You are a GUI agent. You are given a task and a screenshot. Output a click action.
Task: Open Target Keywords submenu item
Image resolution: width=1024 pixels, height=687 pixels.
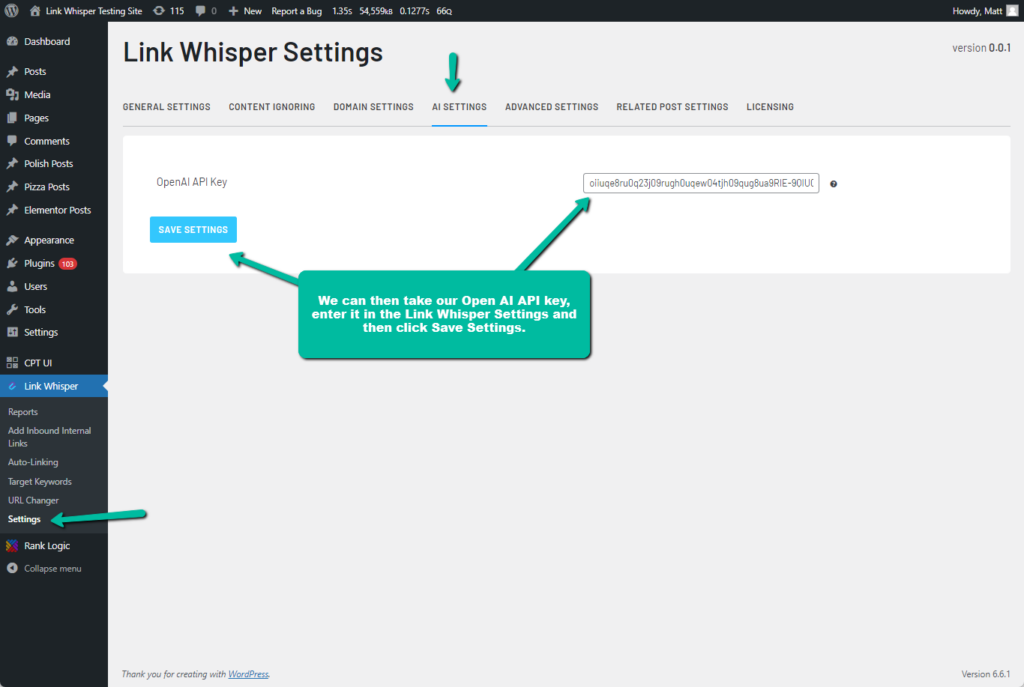(x=40, y=481)
